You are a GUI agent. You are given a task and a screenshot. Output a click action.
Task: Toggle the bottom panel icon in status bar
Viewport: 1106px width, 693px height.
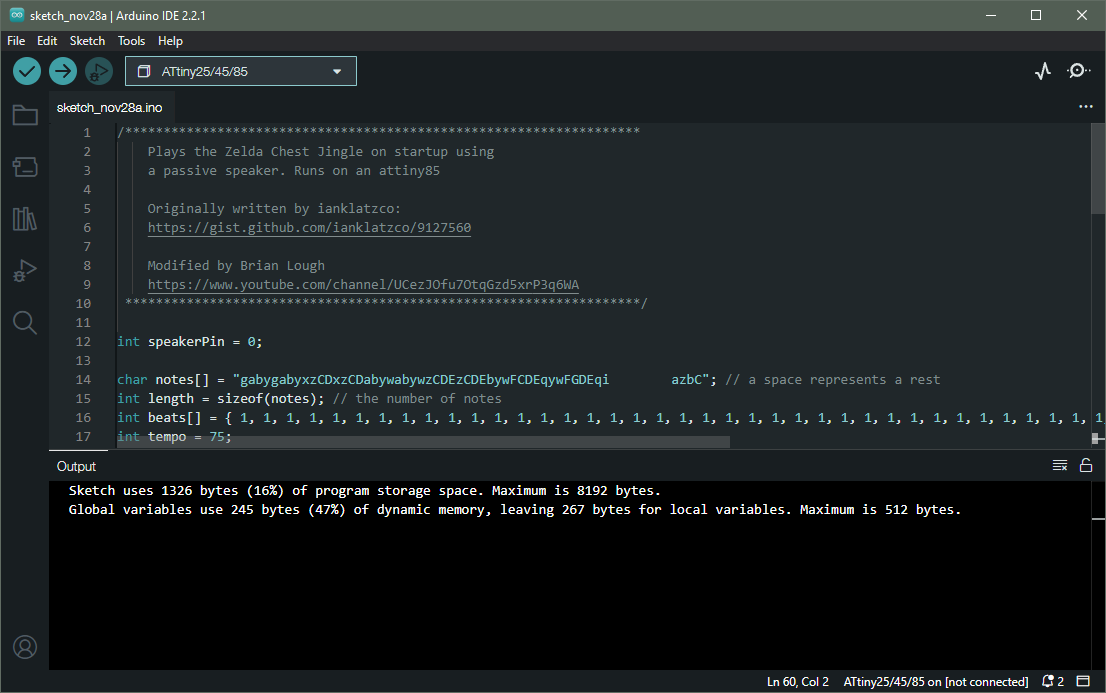coord(1083,682)
